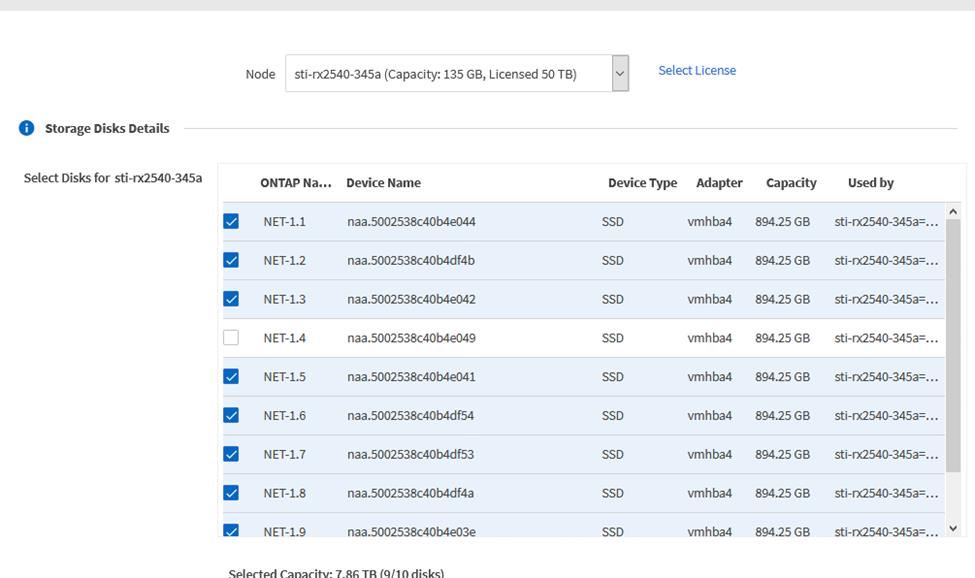Sort by ONTAP Name column header
Viewport: 975px width, 578px height.
[x=295, y=183]
